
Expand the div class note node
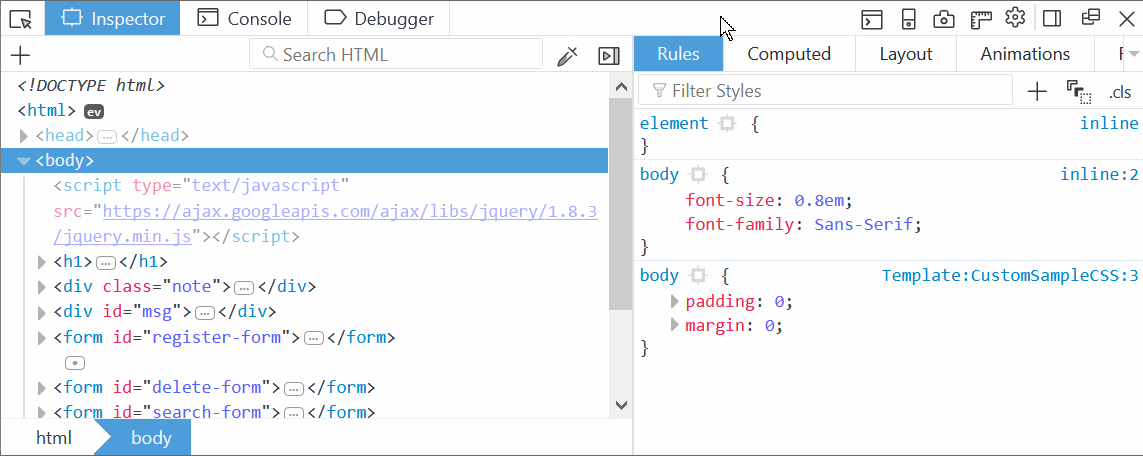tap(42, 287)
